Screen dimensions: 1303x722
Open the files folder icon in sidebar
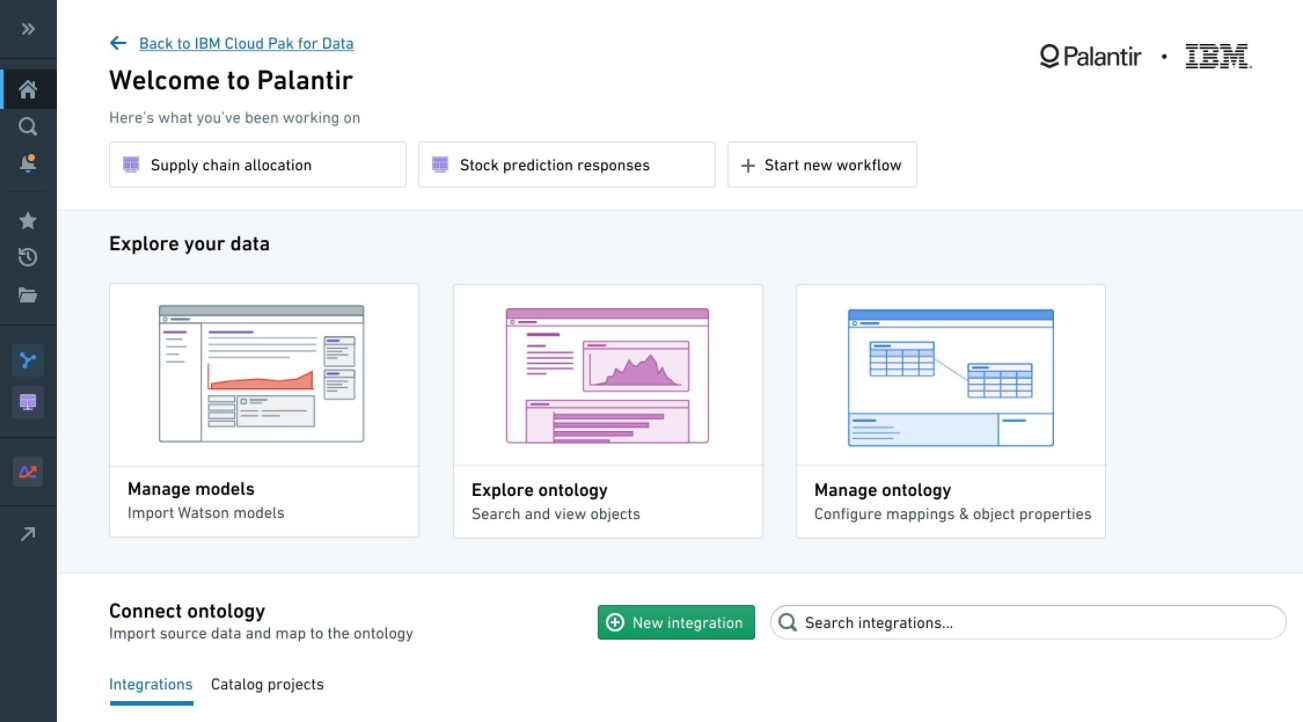pyautogui.click(x=28, y=295)
